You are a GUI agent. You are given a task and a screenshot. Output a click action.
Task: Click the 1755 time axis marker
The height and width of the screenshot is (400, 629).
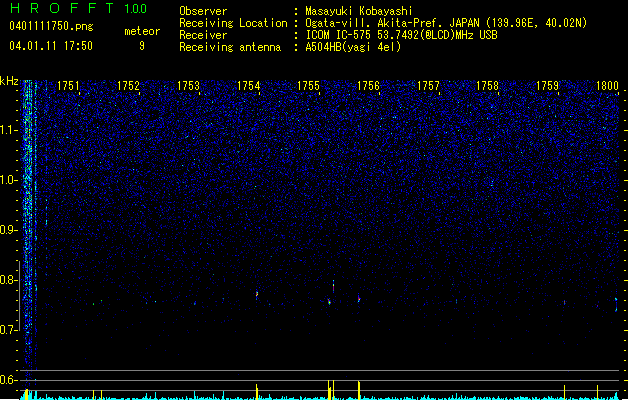pyautogui.click(x=308, y=86)
